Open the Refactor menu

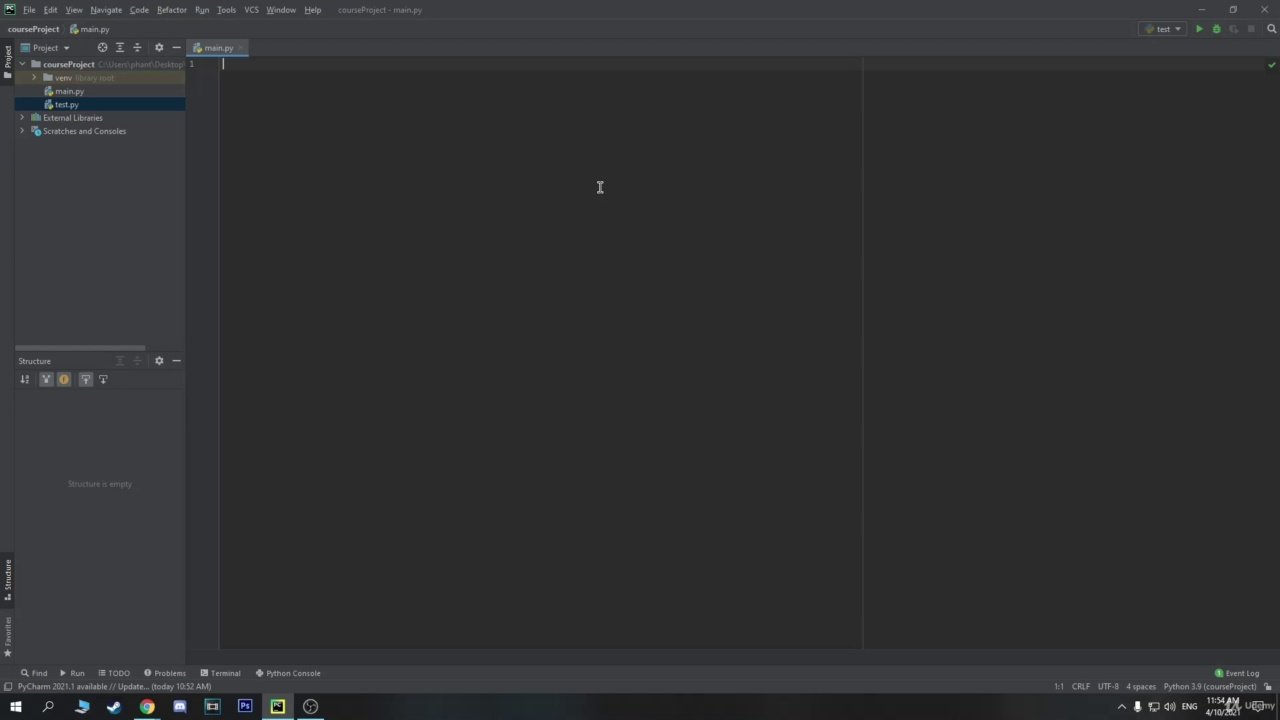coord(171,10)
